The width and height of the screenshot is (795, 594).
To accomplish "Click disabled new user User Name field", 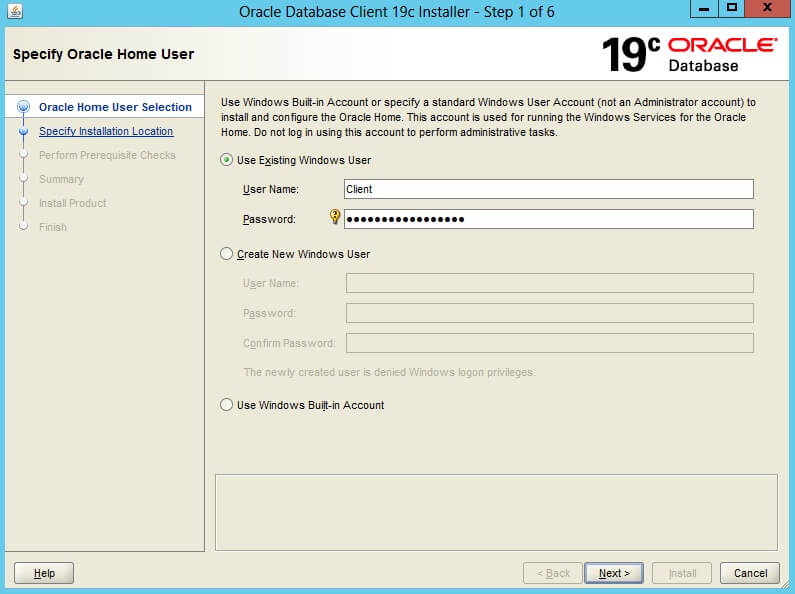I will pos(550,283).
